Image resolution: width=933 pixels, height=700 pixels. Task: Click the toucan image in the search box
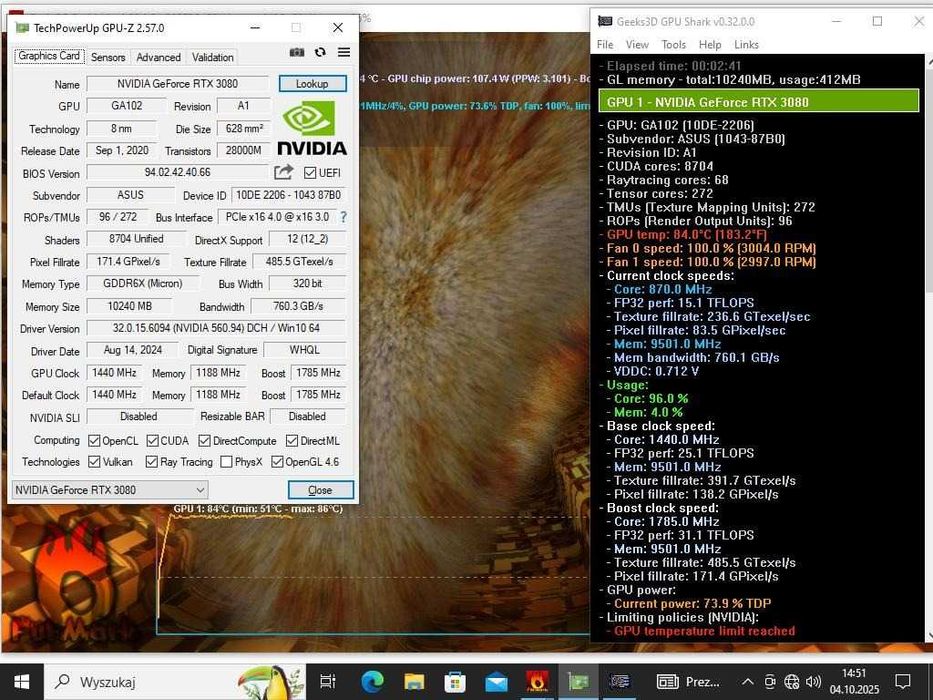point(270,682)
